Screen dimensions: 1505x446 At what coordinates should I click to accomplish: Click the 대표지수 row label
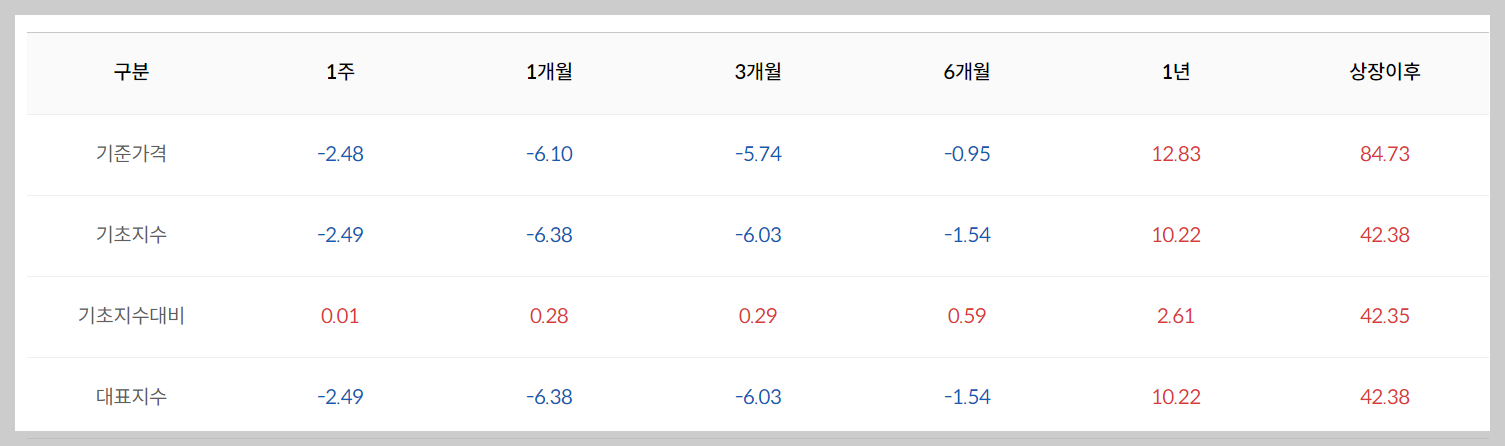(131, 397)
